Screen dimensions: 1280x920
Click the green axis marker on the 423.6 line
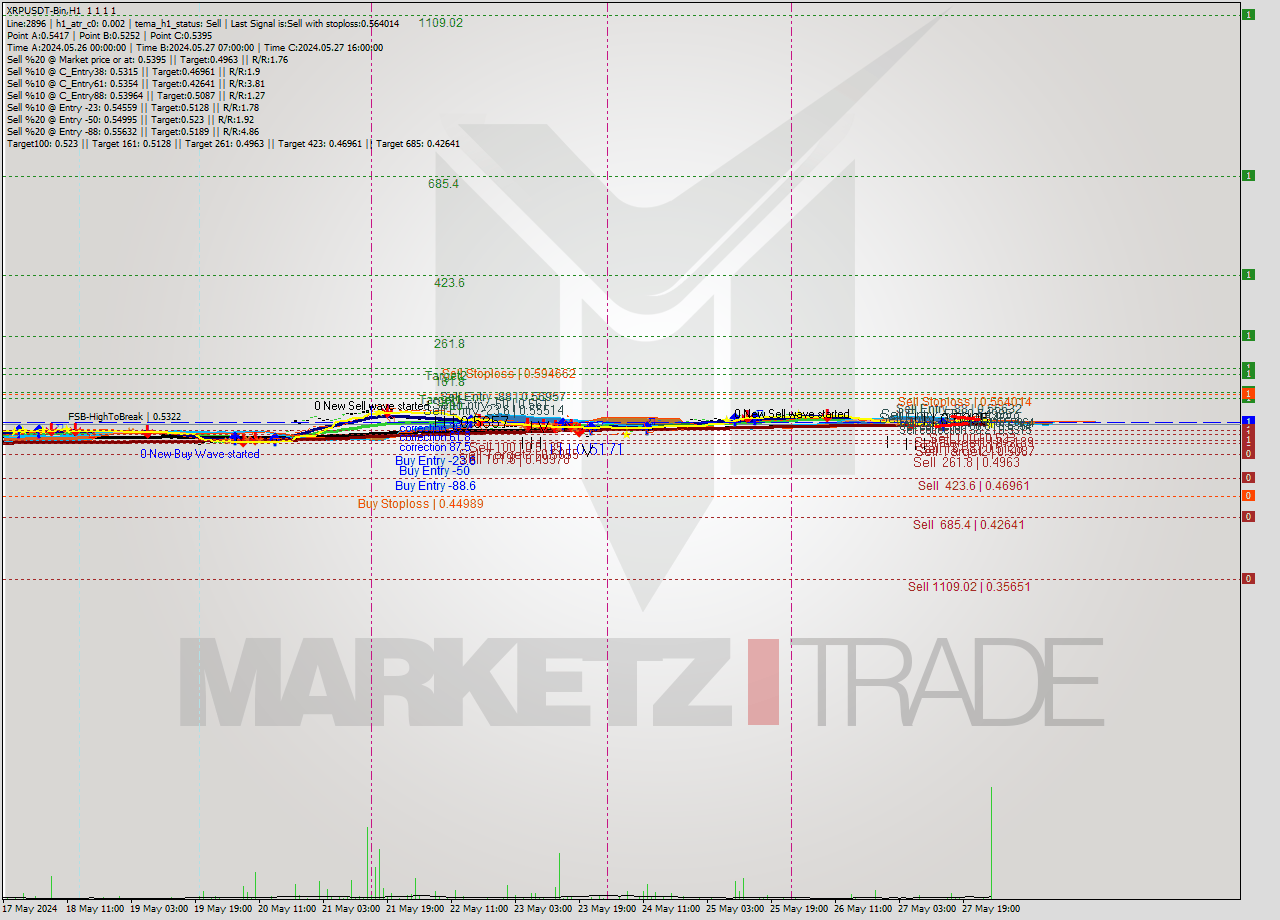(x=1248, y=275)
